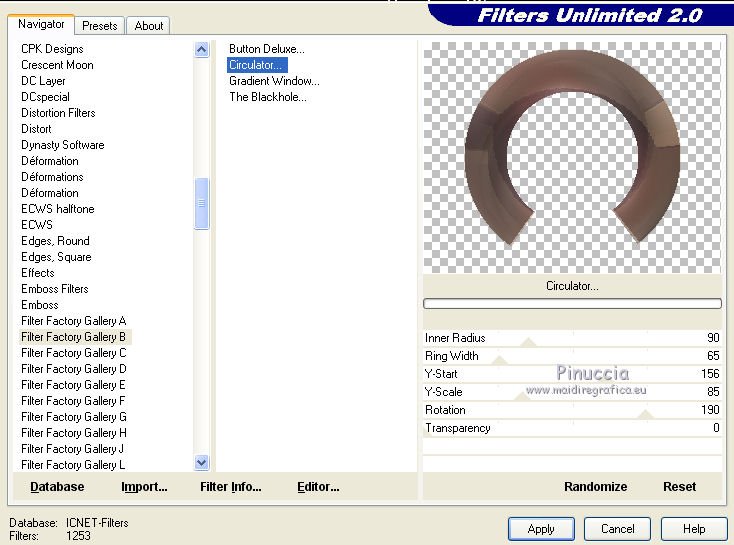Select ECWS category
The height and width of the screenshot is (545, 734).
pyautogui.click(x=37, y=225)
